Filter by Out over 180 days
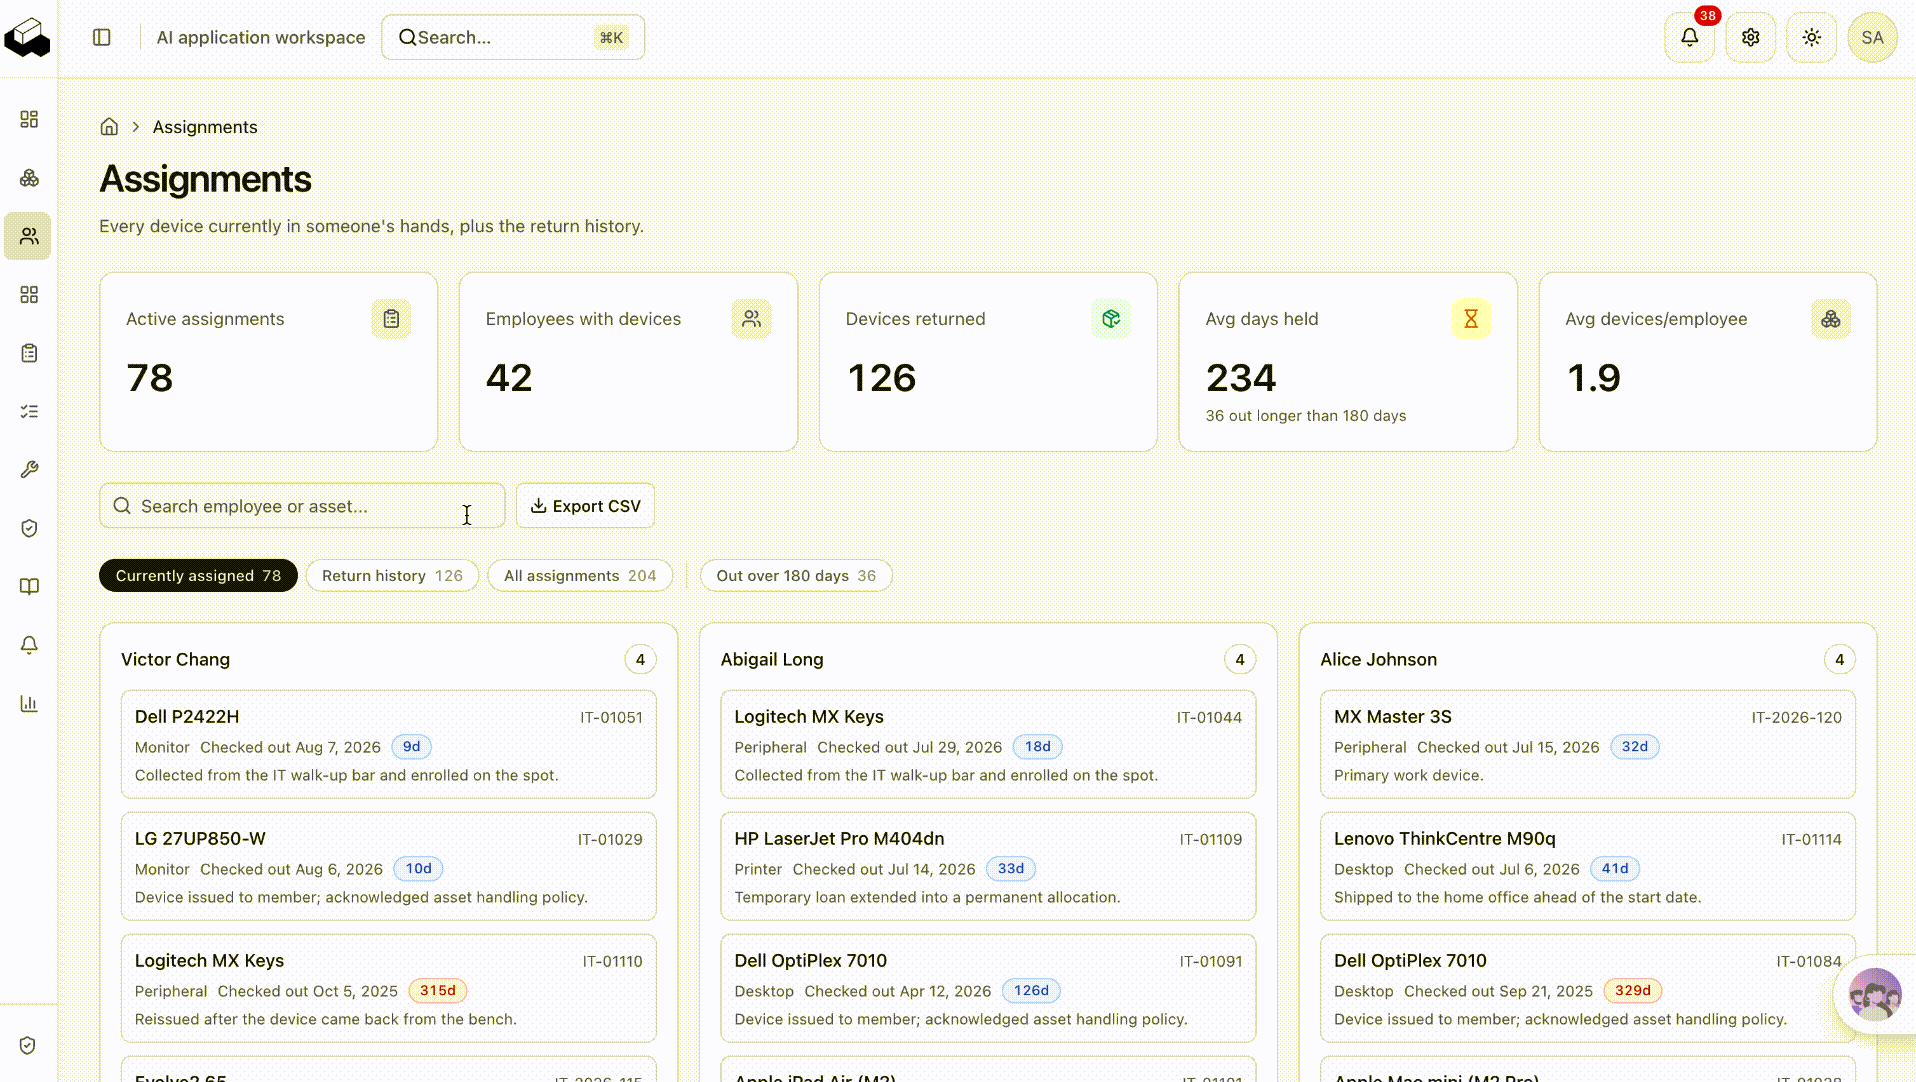Screen dimensions: 1916x1082 click(796, 576)
